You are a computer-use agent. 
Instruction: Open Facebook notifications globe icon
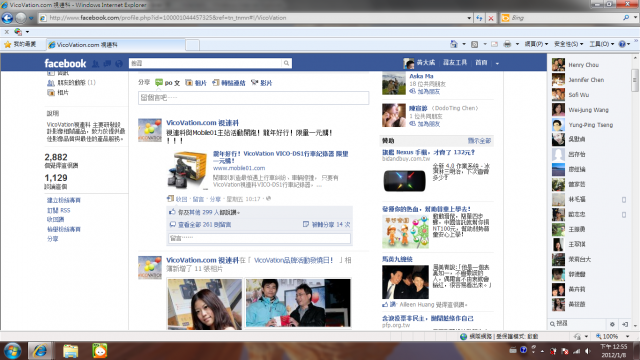(119, 64)
